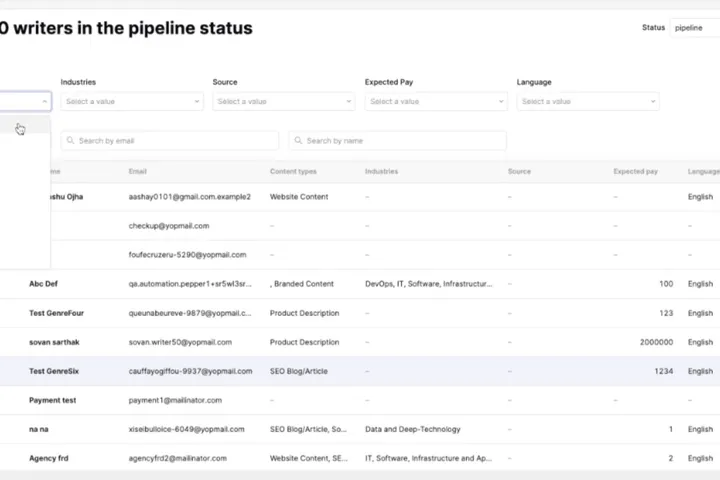Click the Language dropdown chevron arrow

652,102
